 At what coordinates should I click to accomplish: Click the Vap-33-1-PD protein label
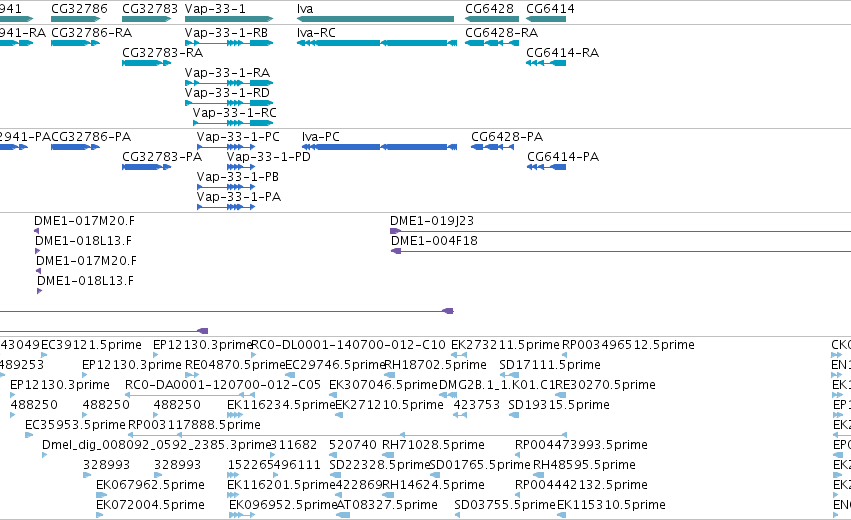(269, 157)
